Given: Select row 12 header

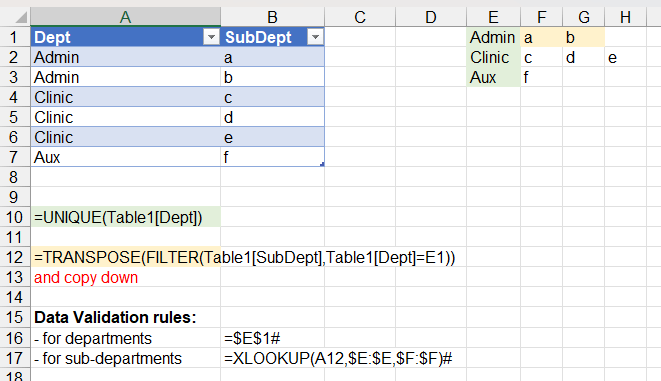Looking at the screenshot, I should [x=14, y=257].
